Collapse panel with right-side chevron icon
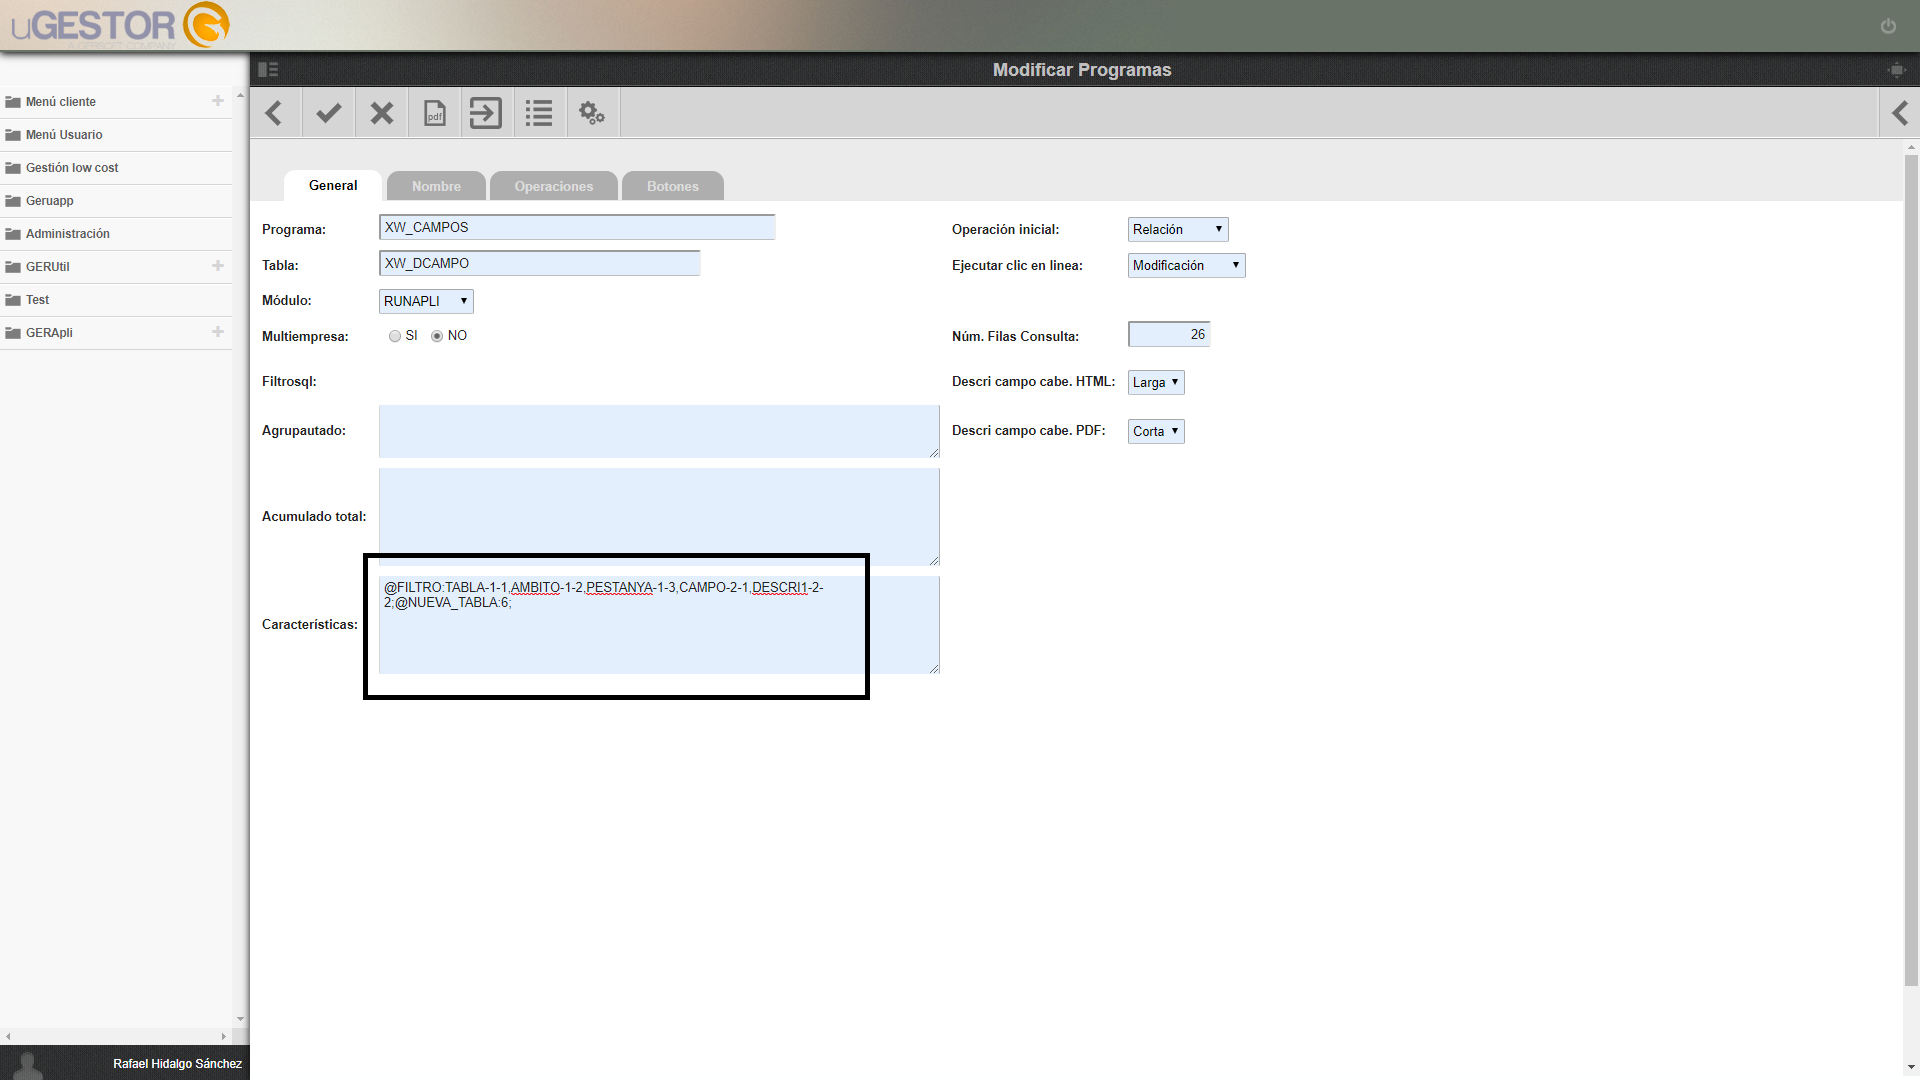The width and height of the screenshot is (1920, 1080). (1900, 113)
